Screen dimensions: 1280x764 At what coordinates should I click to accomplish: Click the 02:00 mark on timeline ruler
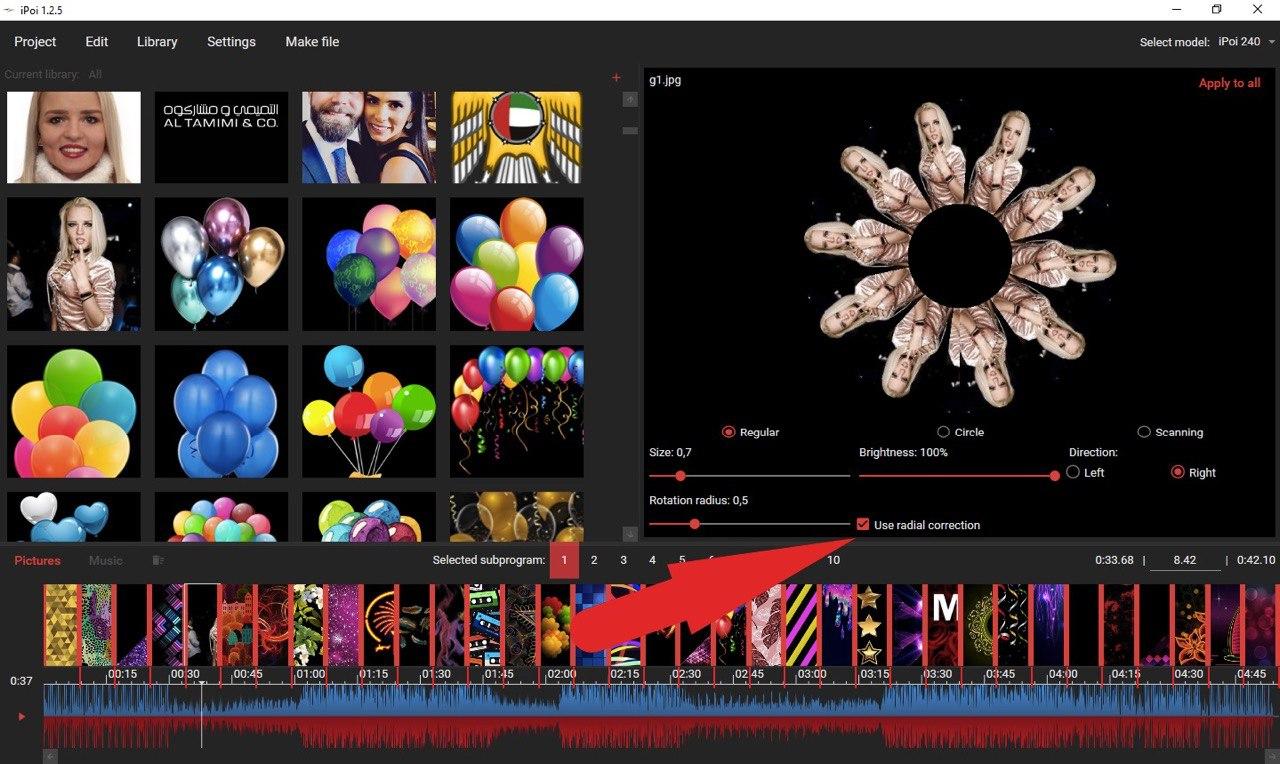[x=561, y=674]
